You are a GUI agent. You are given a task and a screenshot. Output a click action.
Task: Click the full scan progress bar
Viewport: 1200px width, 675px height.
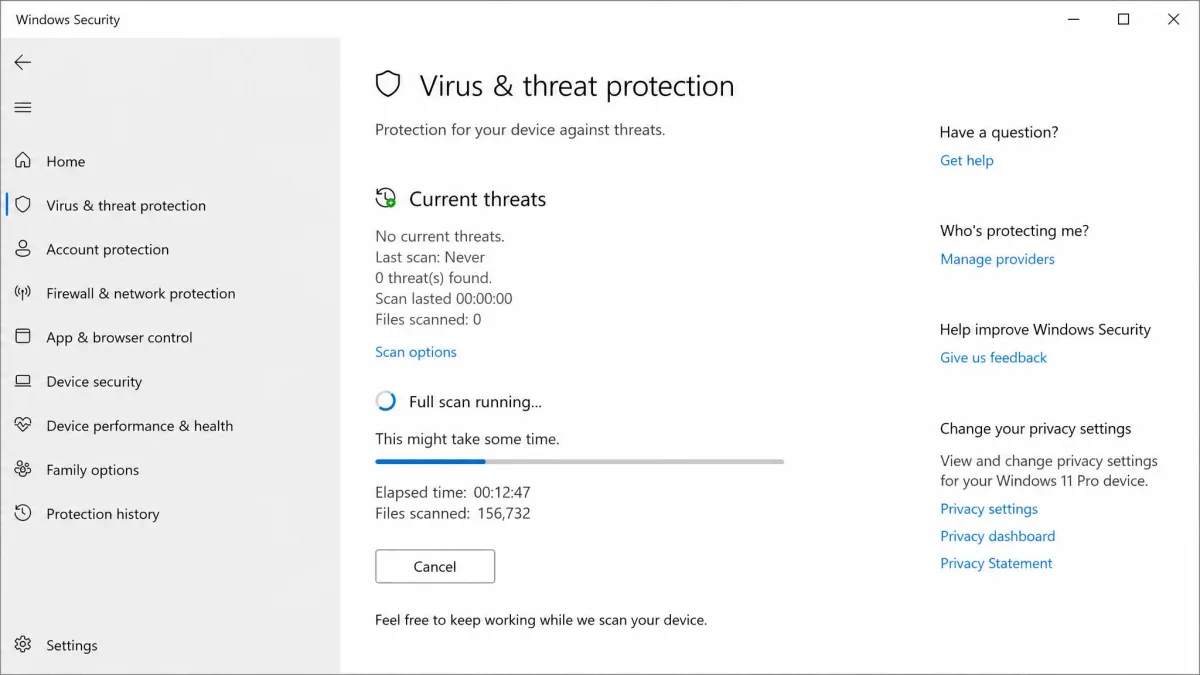click(x=579, y=461)
